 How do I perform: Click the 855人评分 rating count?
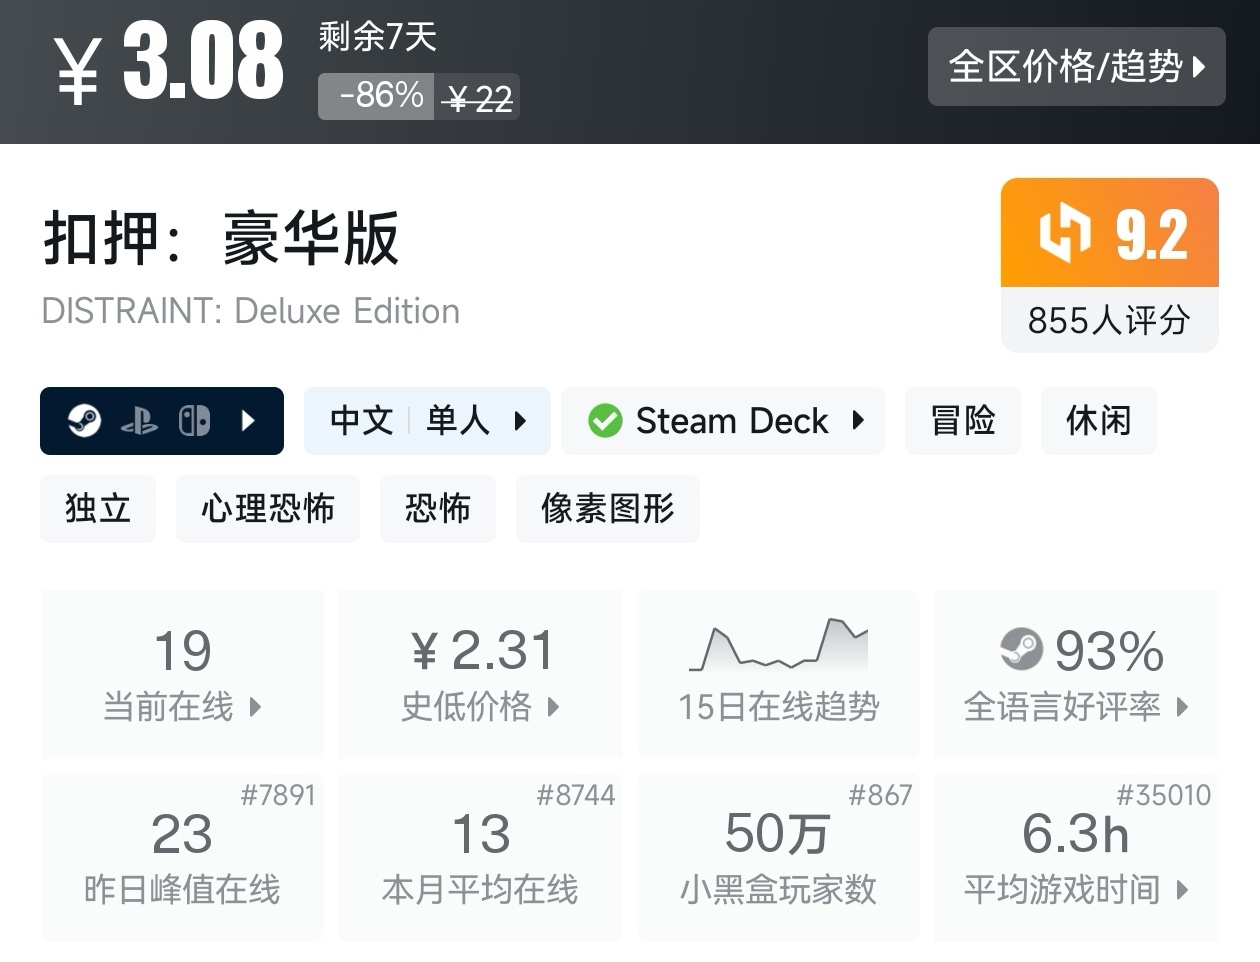[1109, 321]
